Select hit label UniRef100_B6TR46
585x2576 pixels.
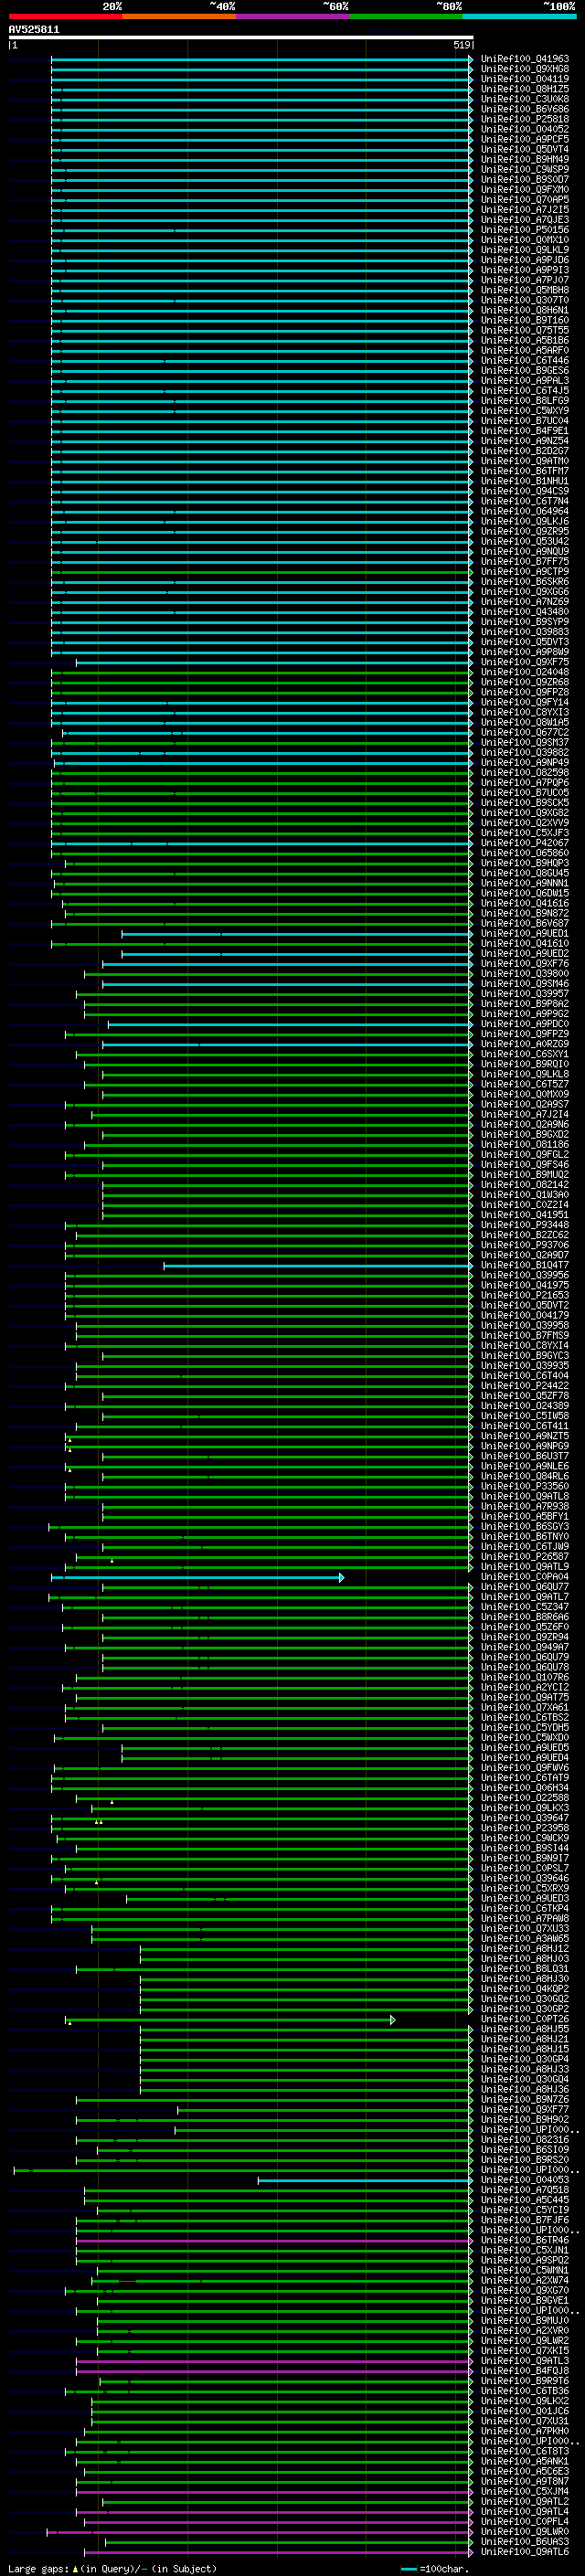click(524, 2240)
